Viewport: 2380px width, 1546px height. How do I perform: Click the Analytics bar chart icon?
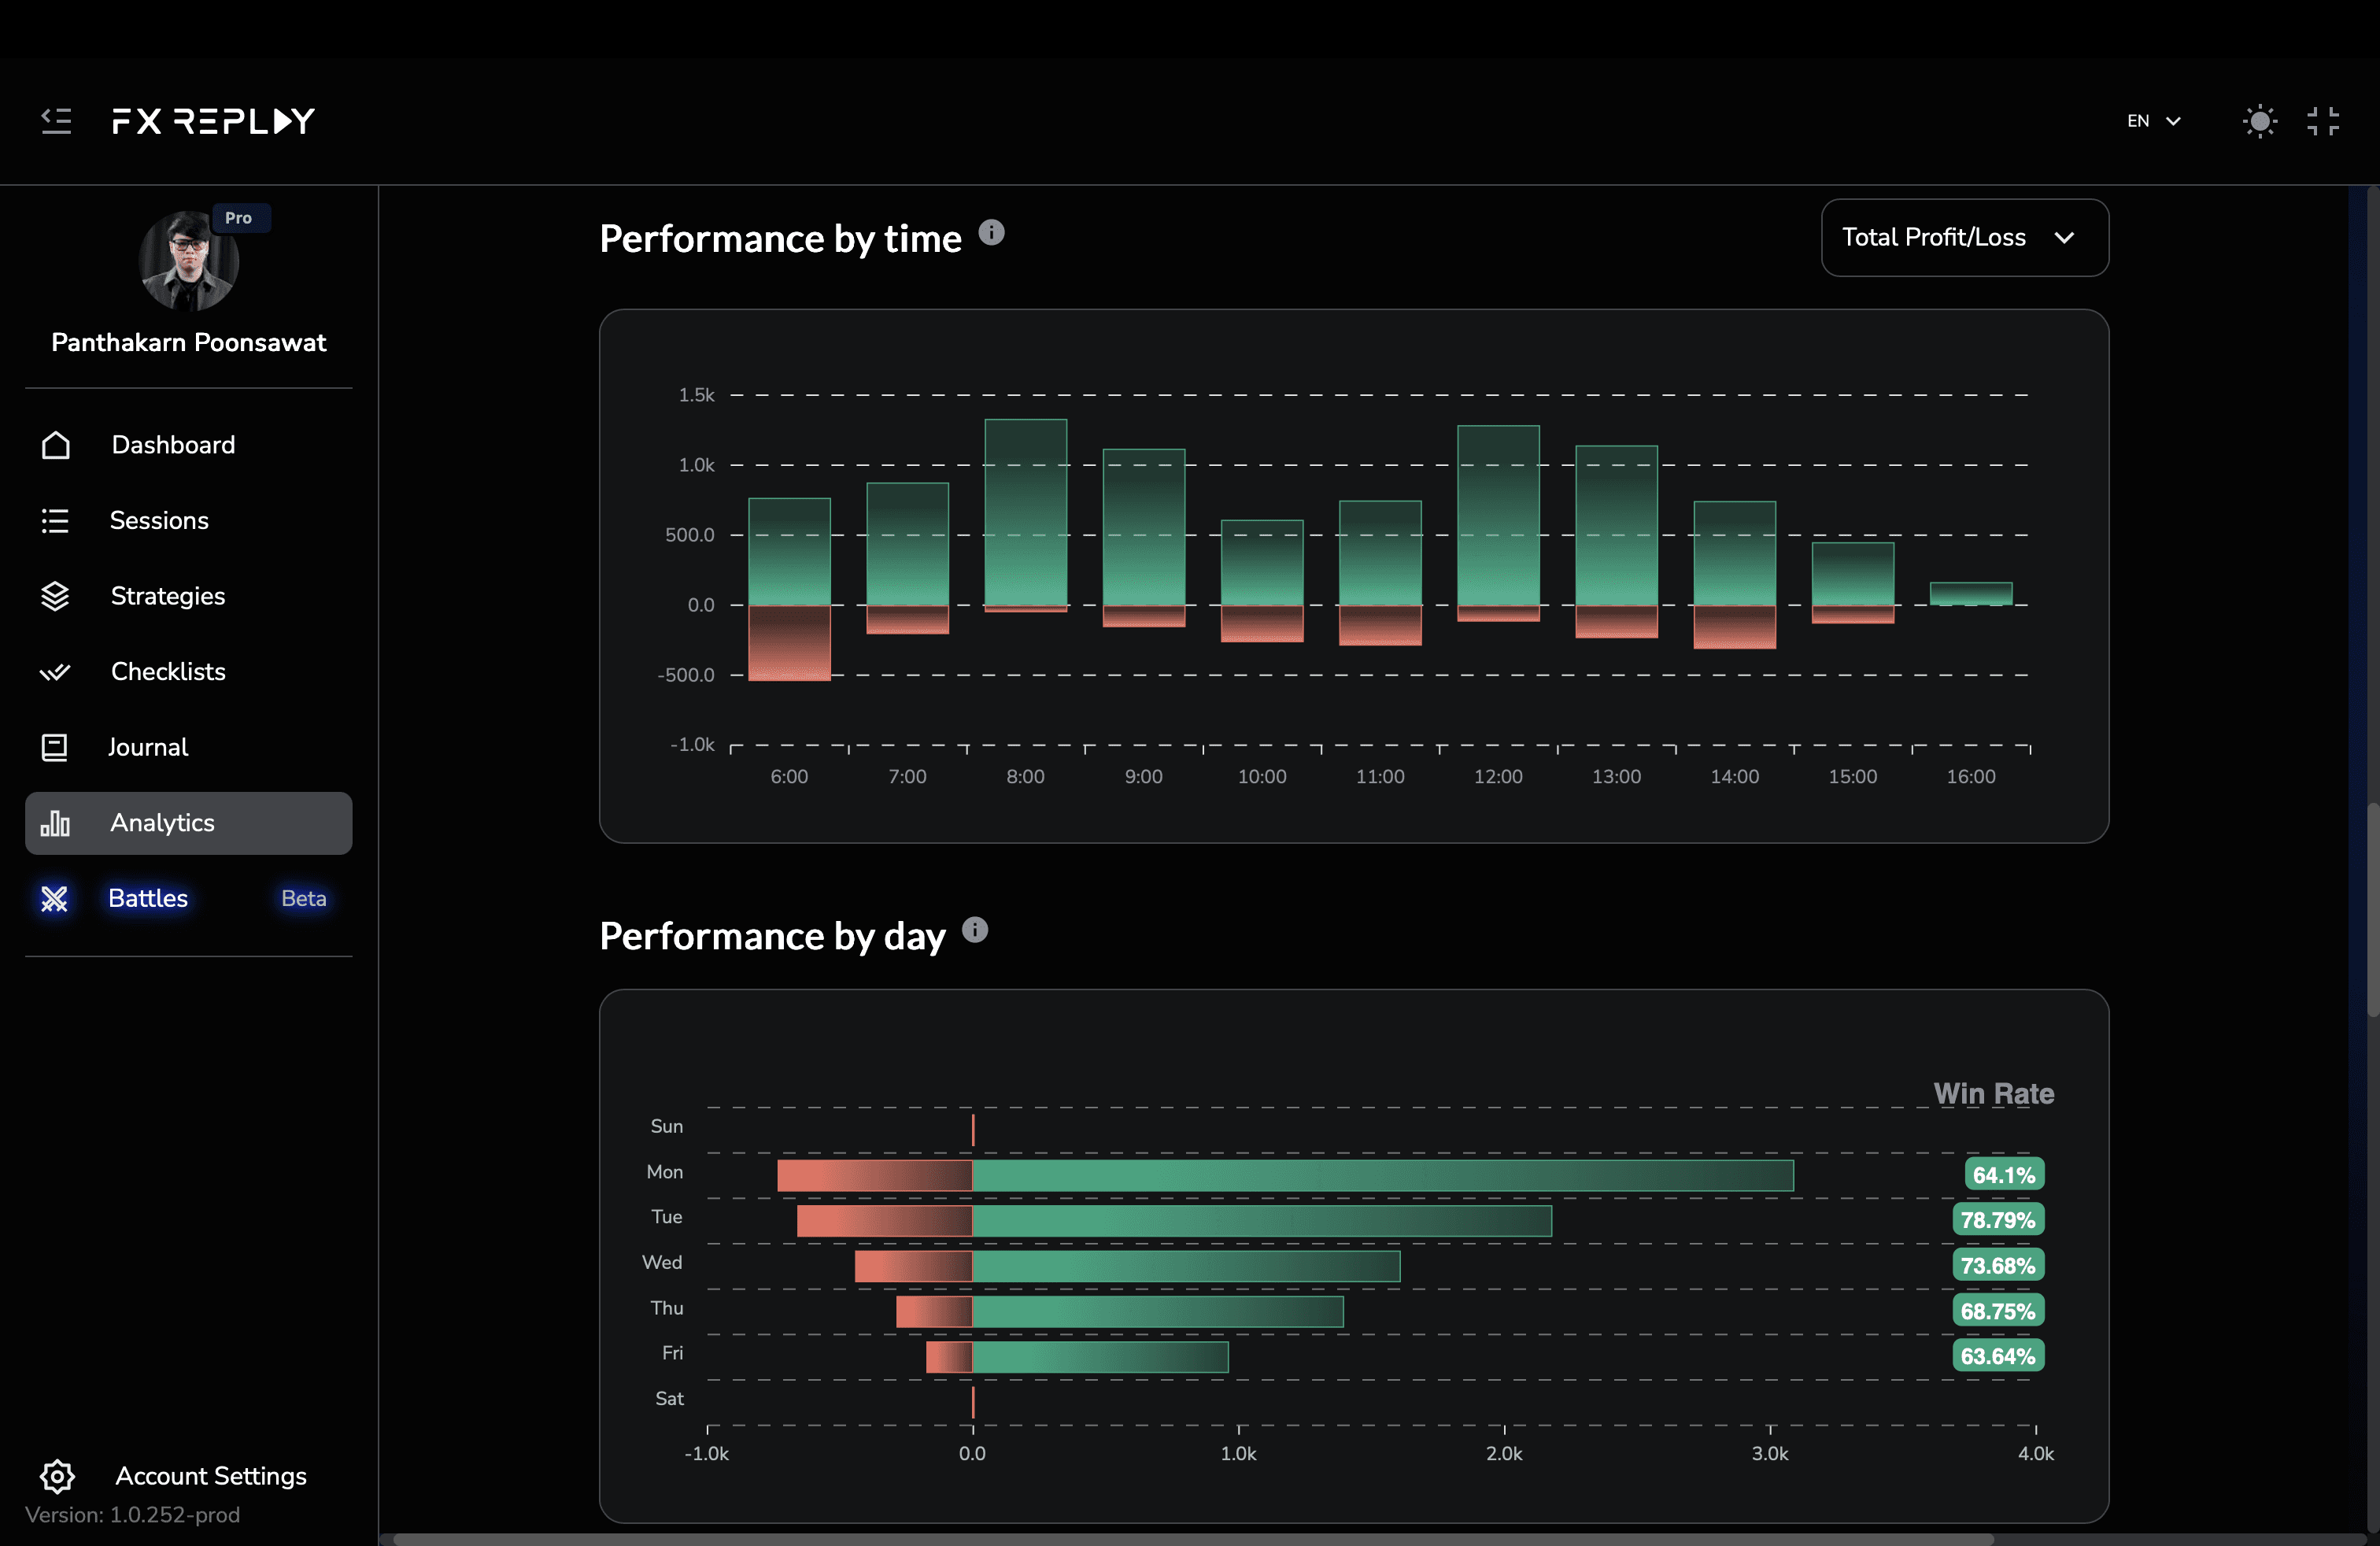click(55, 823)
